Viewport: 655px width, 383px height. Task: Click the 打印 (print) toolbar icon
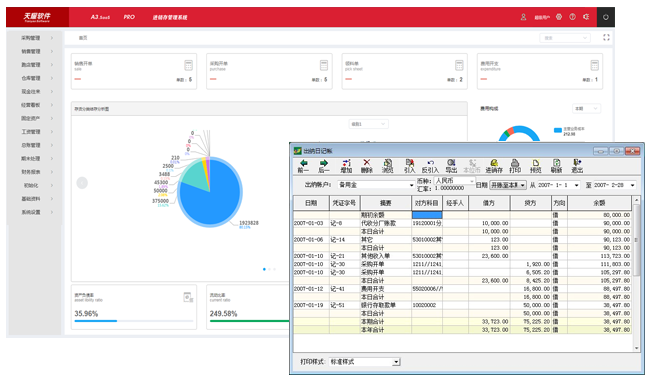(x=515, y=166)
